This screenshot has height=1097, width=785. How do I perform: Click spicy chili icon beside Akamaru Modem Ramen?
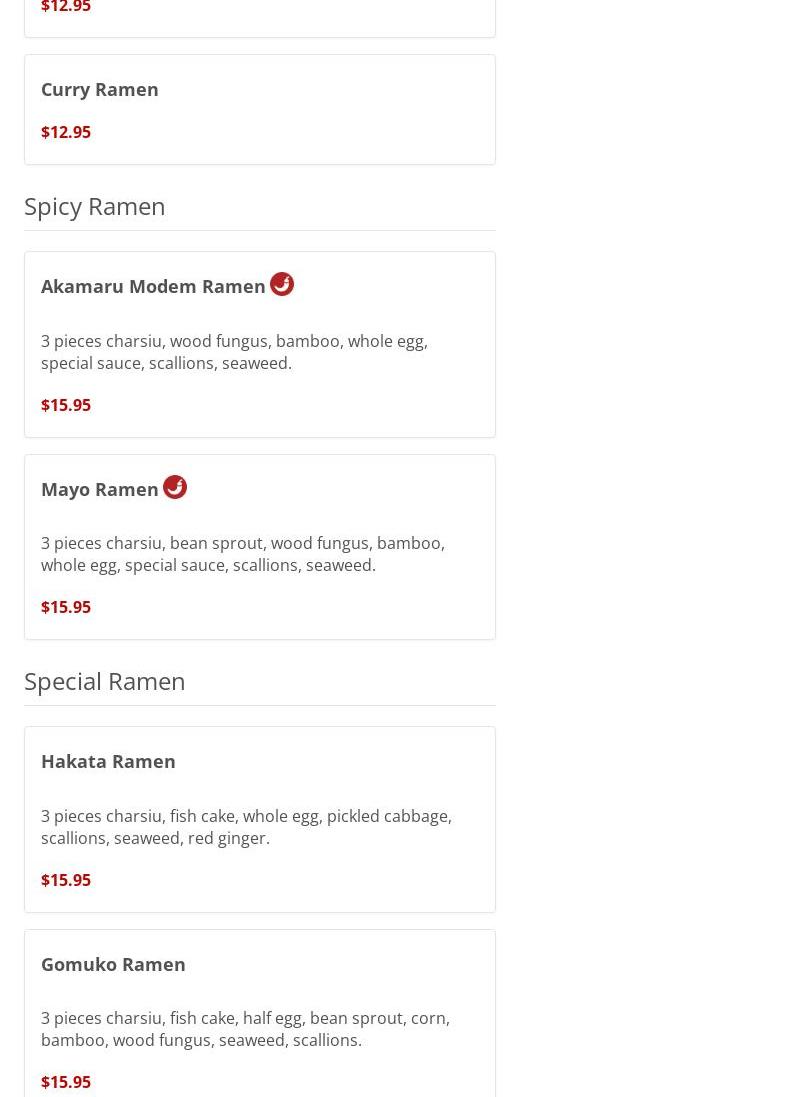pyautogui.click(x=282, y=284)
